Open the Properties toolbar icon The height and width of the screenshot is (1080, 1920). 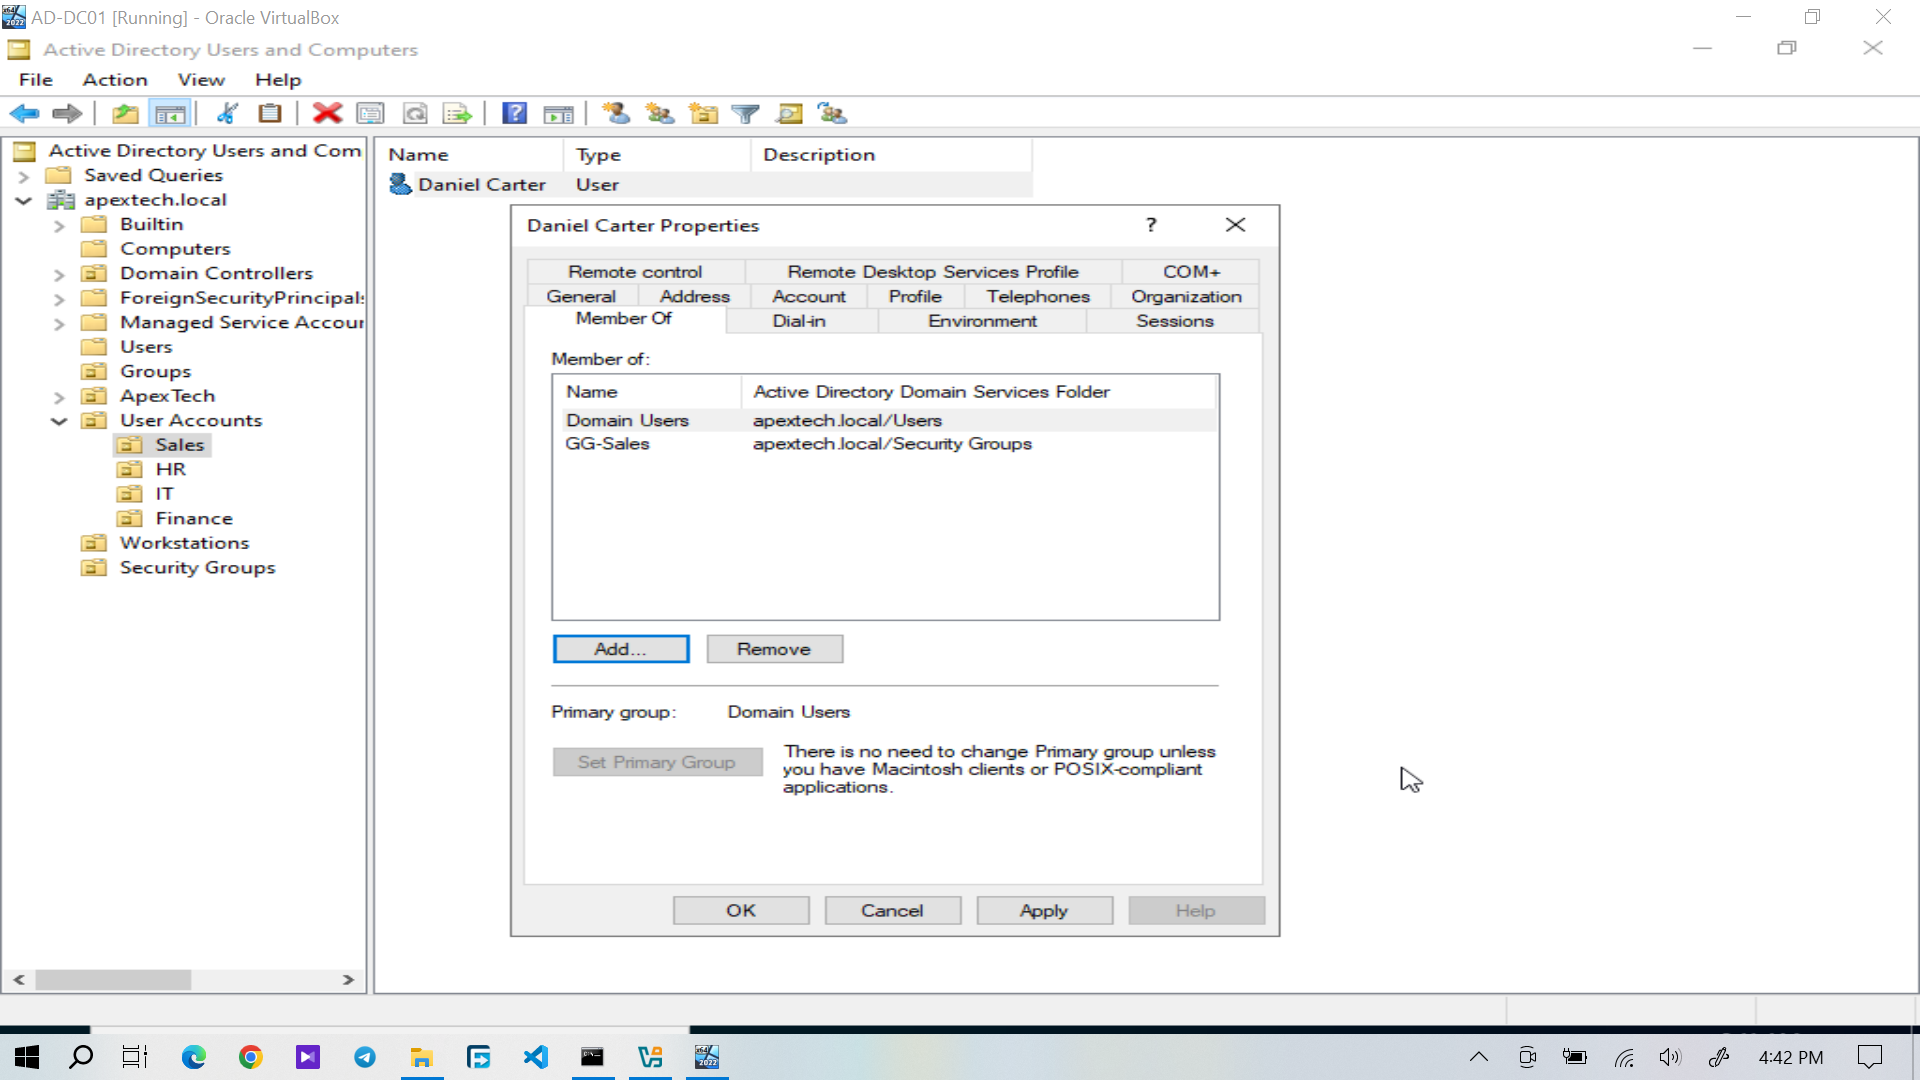(x=370, y=114)
